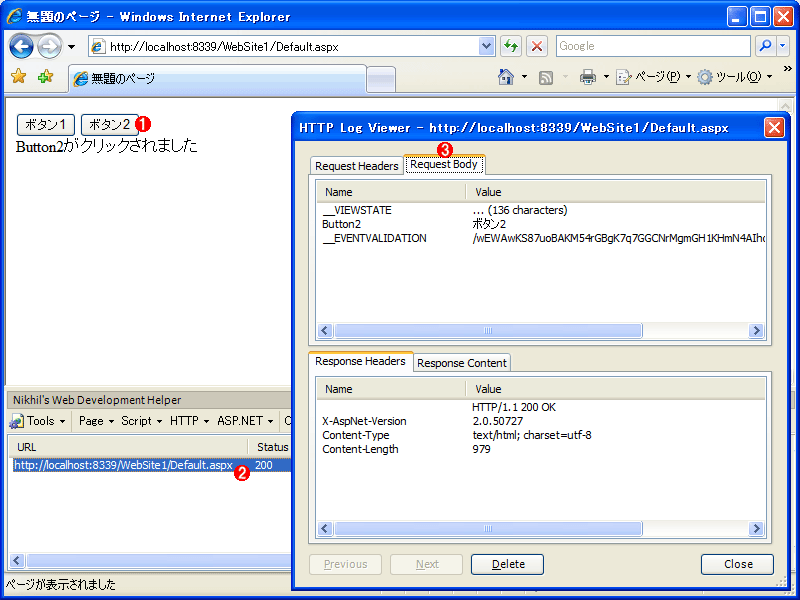Expand the address bar URL dropdown
The width and height of the screenshot is (800, 600).
coord(487,46)
